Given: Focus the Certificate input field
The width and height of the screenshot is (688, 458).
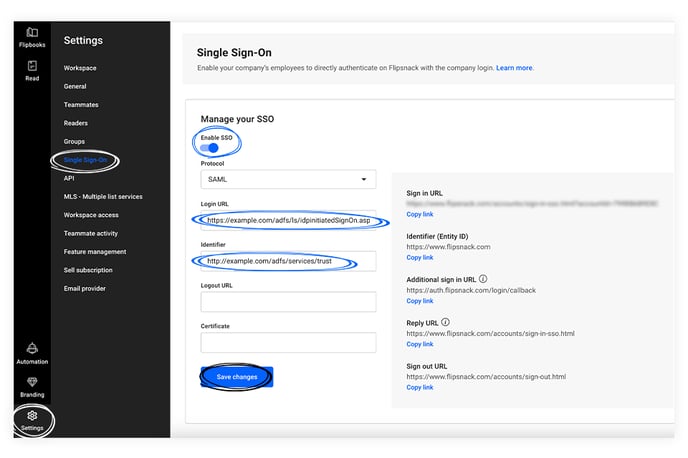Looking at the screenshot, I should click(288, 343).
